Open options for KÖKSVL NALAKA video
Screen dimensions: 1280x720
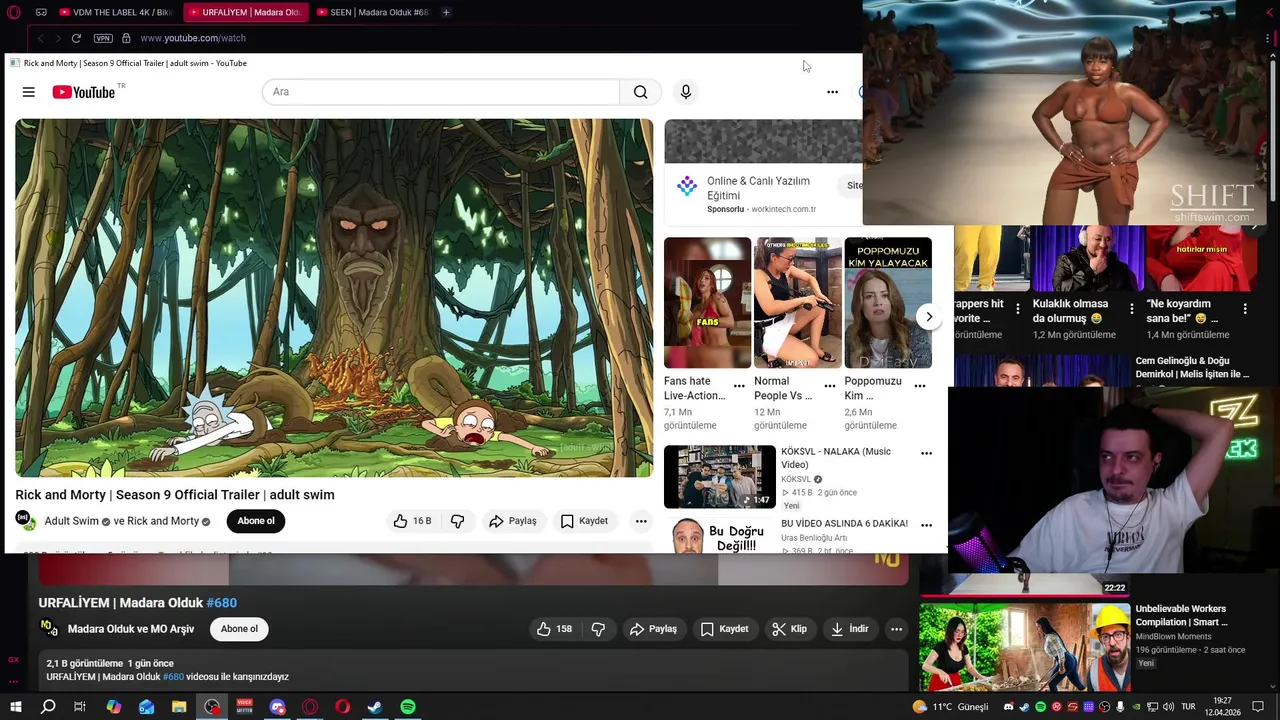click(x=926, y=454)
